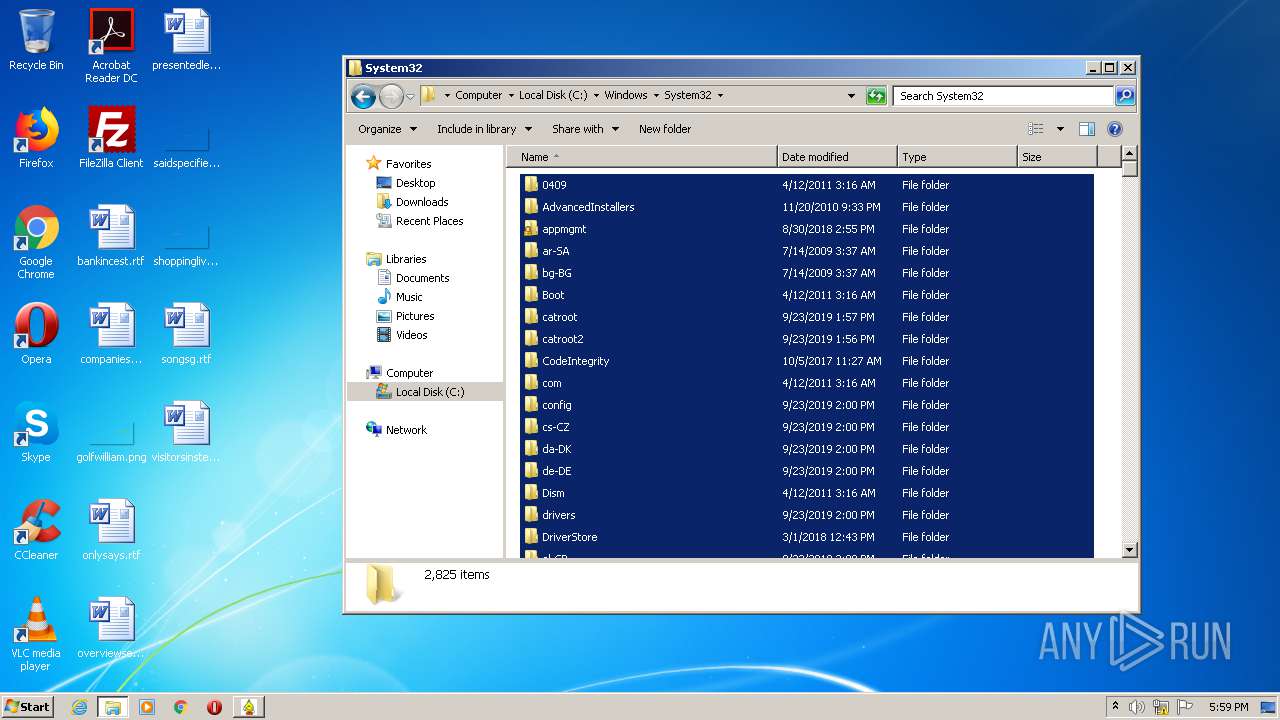Change the view layout icon
Screen dimensions: 1280x720
1036,129
